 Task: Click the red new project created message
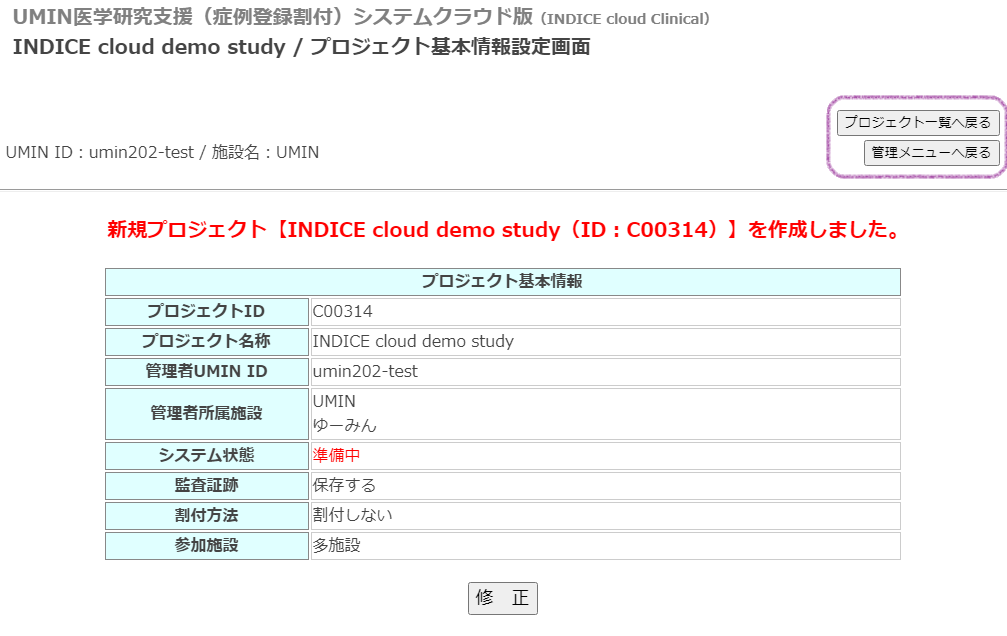(x=503, y=230)
